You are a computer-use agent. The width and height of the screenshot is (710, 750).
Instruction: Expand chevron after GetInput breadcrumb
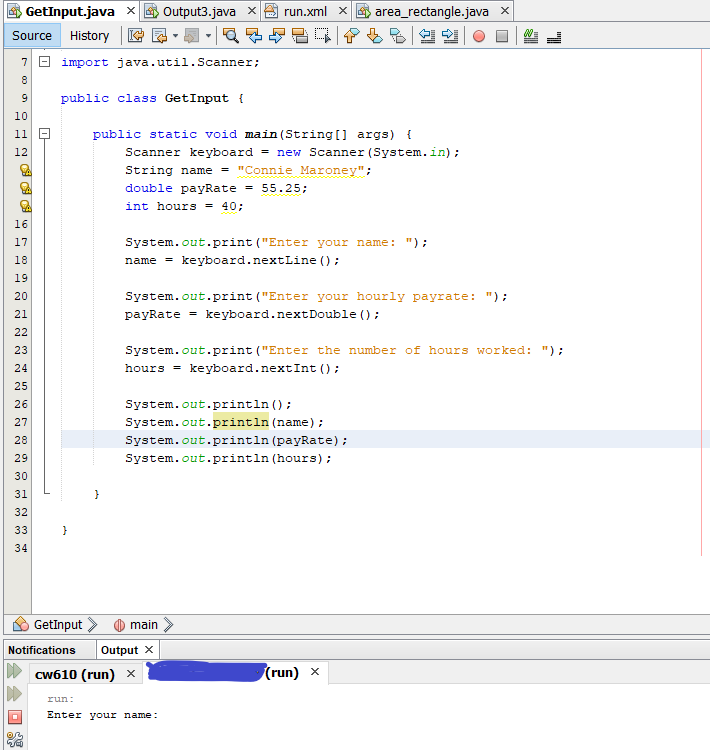93,625
